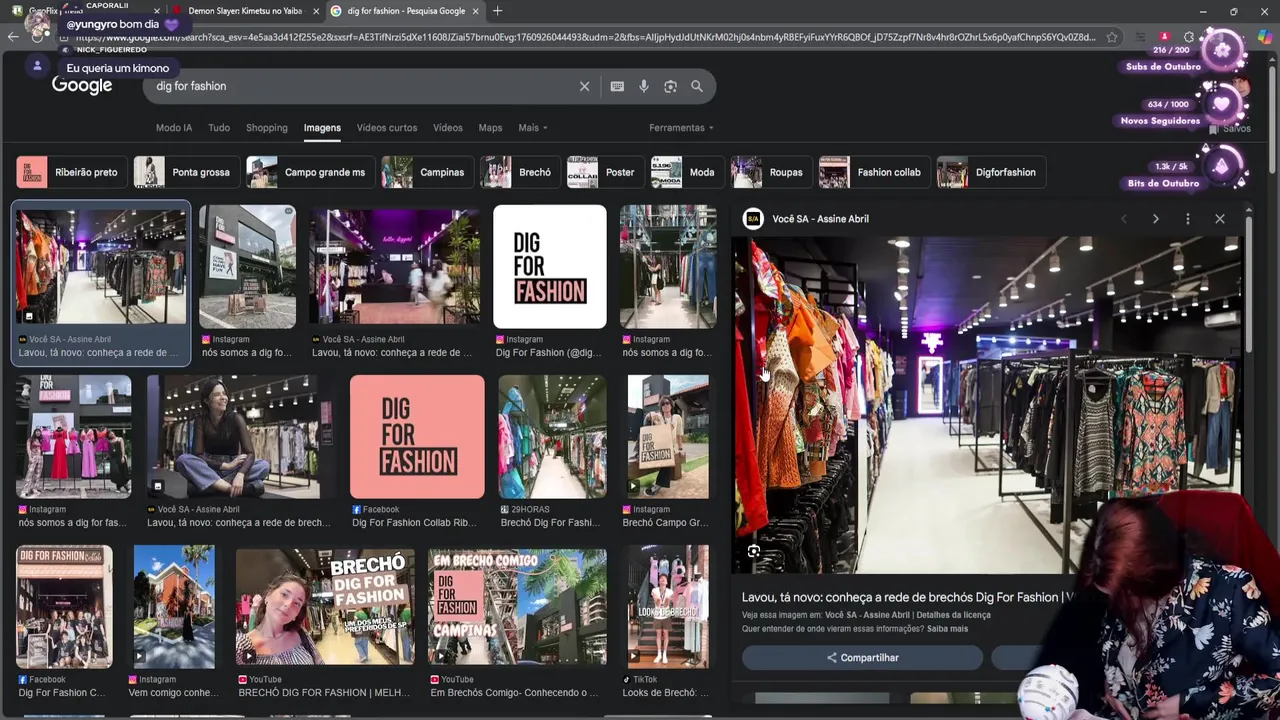This screenshot has width=1280, height=720.
Task: Click the address bar URL
Action: [x=585, y=37]
